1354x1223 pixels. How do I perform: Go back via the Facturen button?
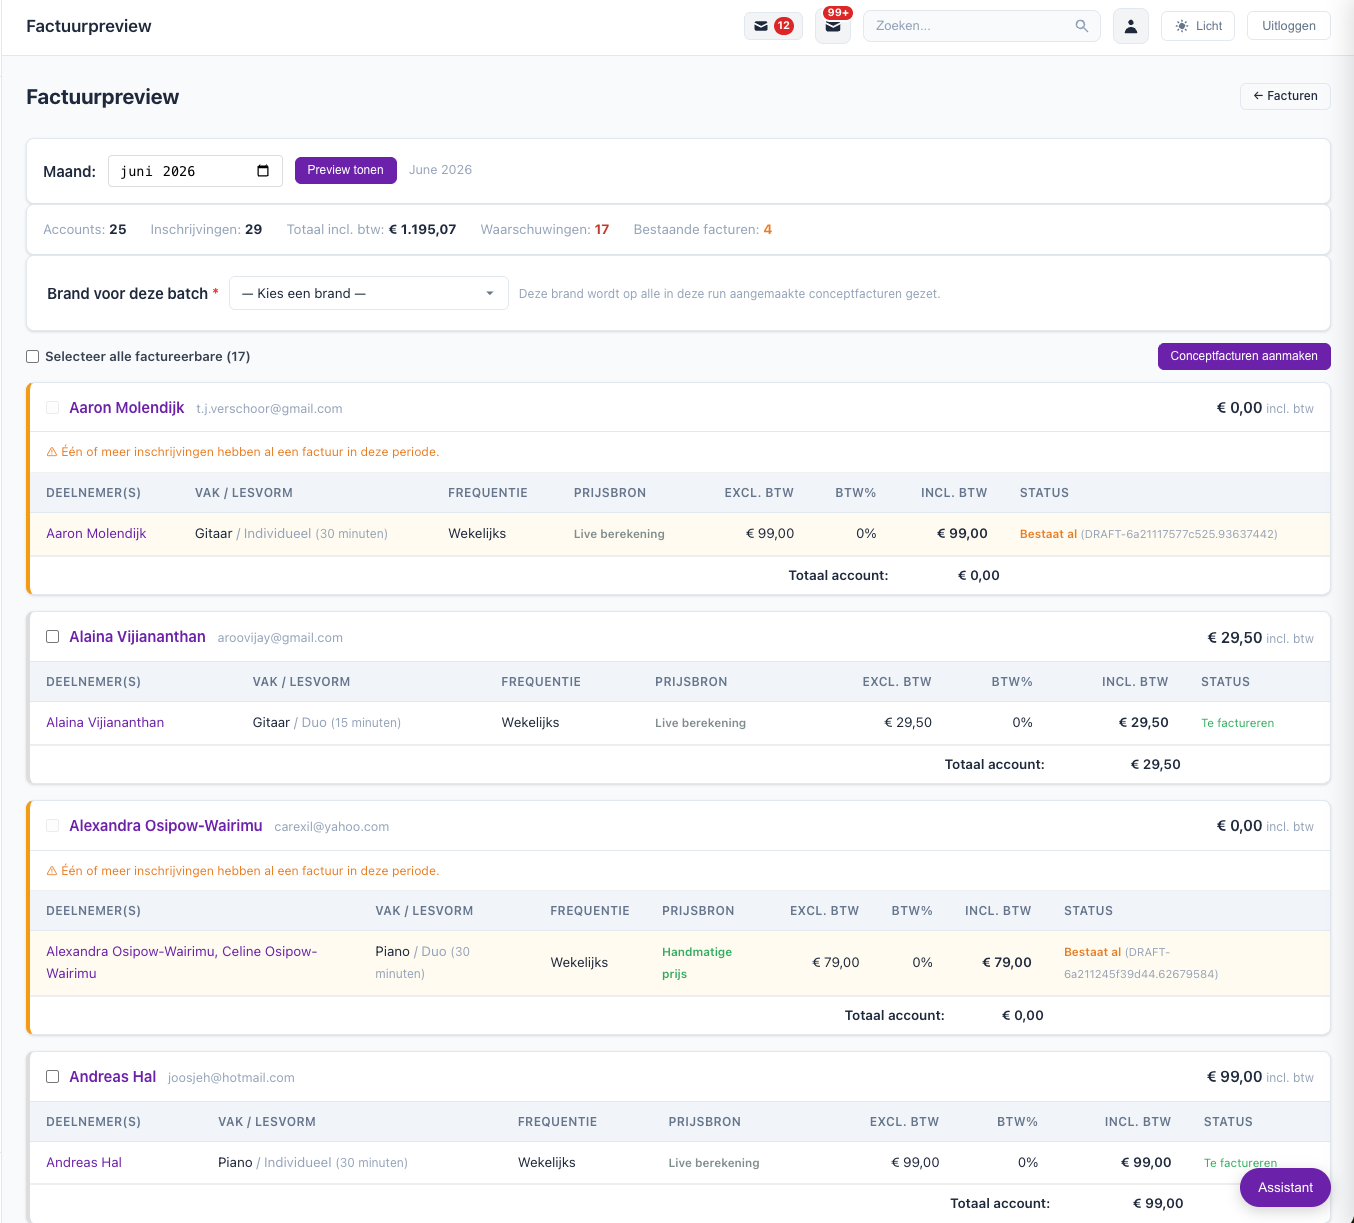coord(1285,96)
